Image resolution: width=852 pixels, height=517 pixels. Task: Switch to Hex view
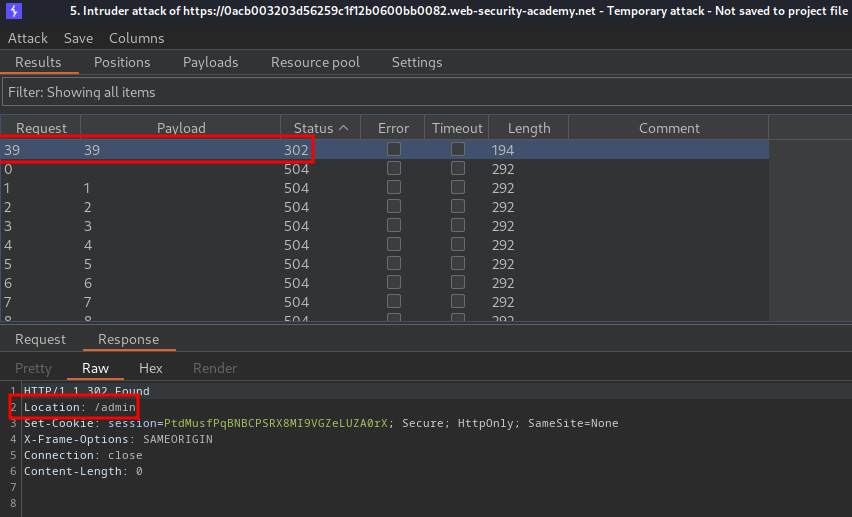click(151, 368)
